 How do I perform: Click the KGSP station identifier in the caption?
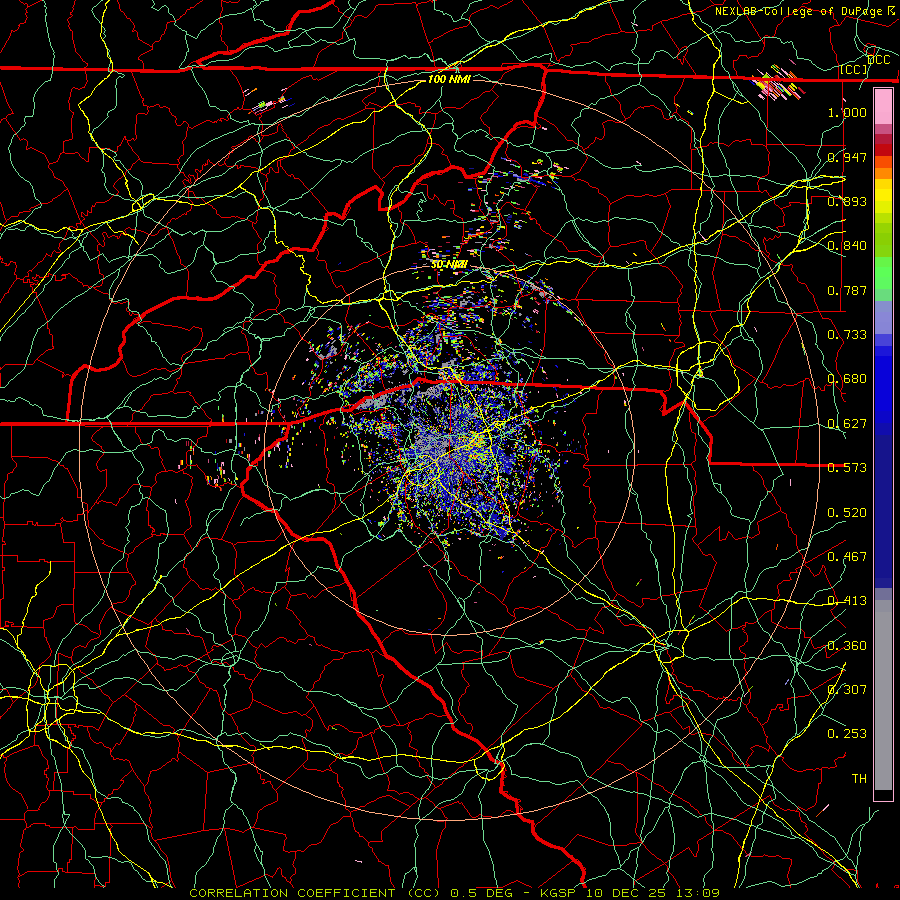(557, 893)
